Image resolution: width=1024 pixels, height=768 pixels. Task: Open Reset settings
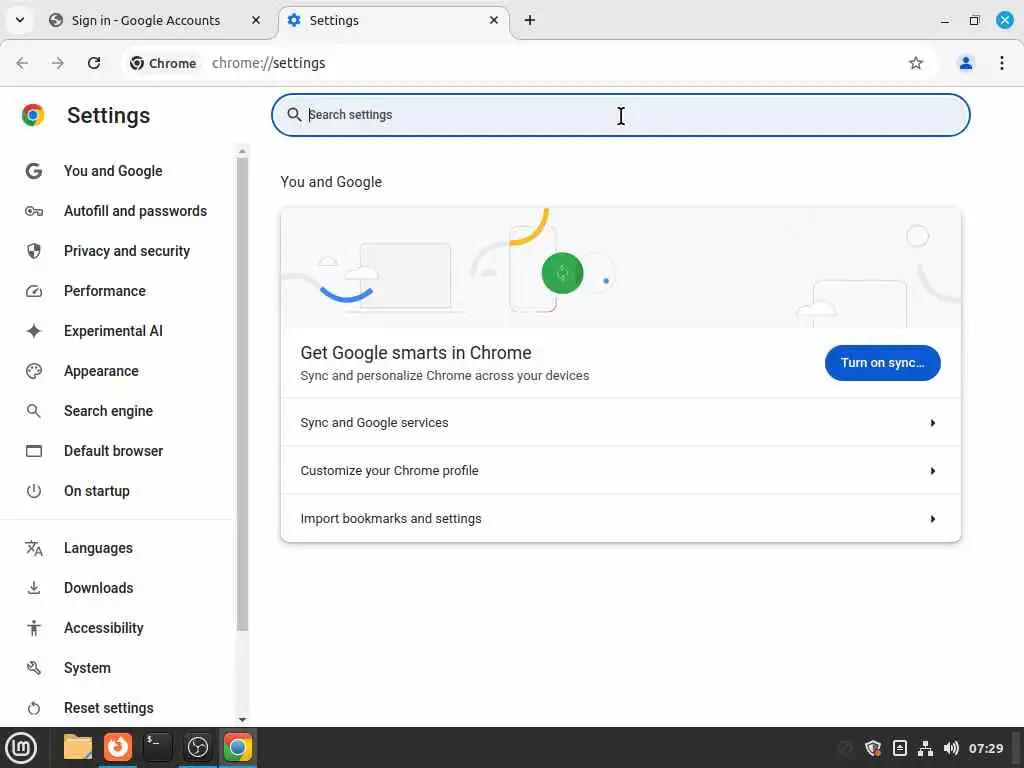coord(108,708)
